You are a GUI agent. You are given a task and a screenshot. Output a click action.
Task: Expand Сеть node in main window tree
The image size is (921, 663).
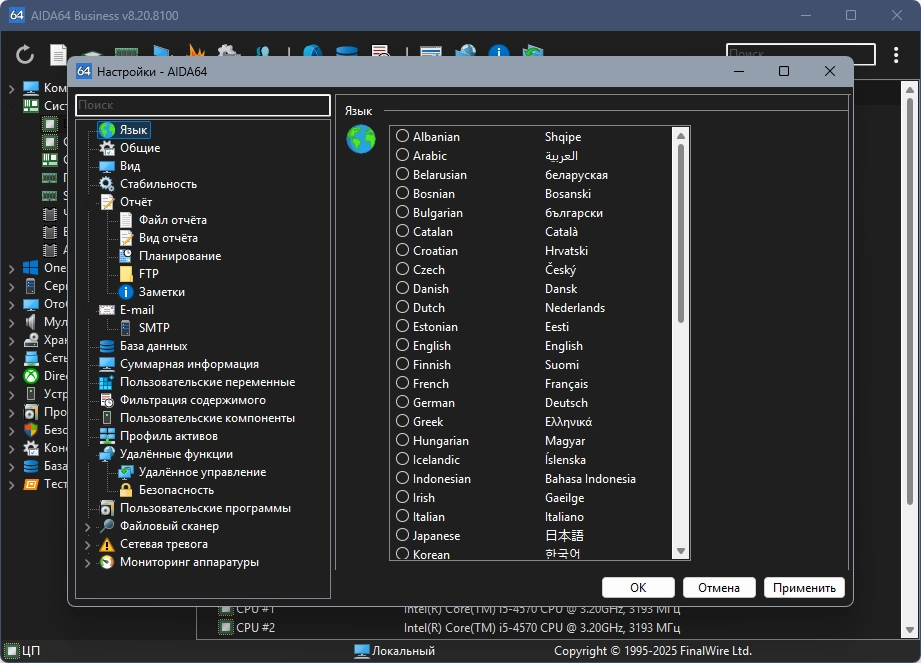tap(11, 359)
